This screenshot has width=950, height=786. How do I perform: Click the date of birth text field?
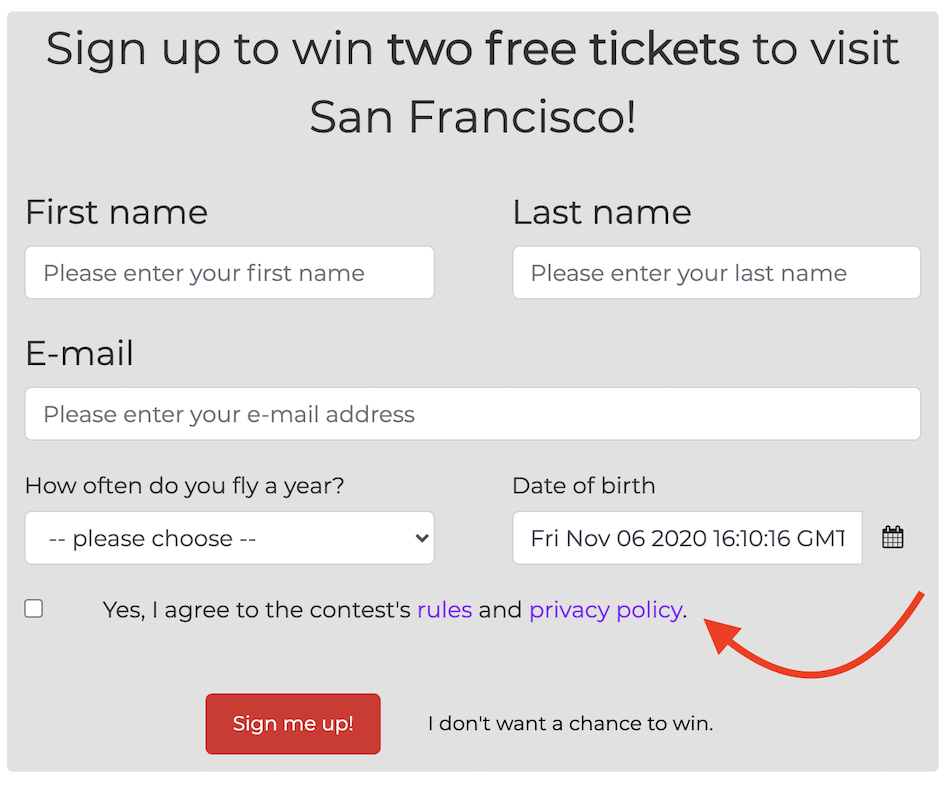tap(688, 538)
